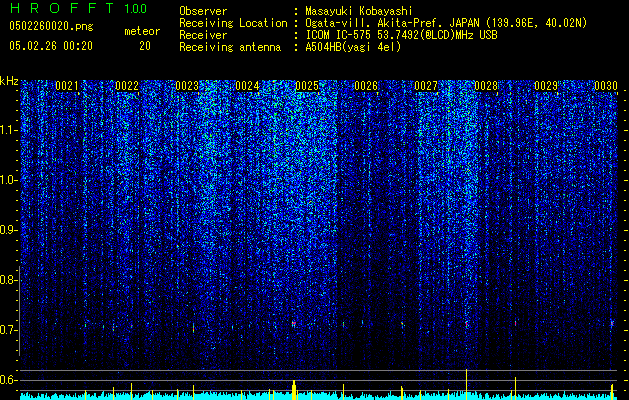Click the date stamp 05.02.26 00:20
Image resolution: width=629 pixels, height=400 pixels.
[51, 46]
